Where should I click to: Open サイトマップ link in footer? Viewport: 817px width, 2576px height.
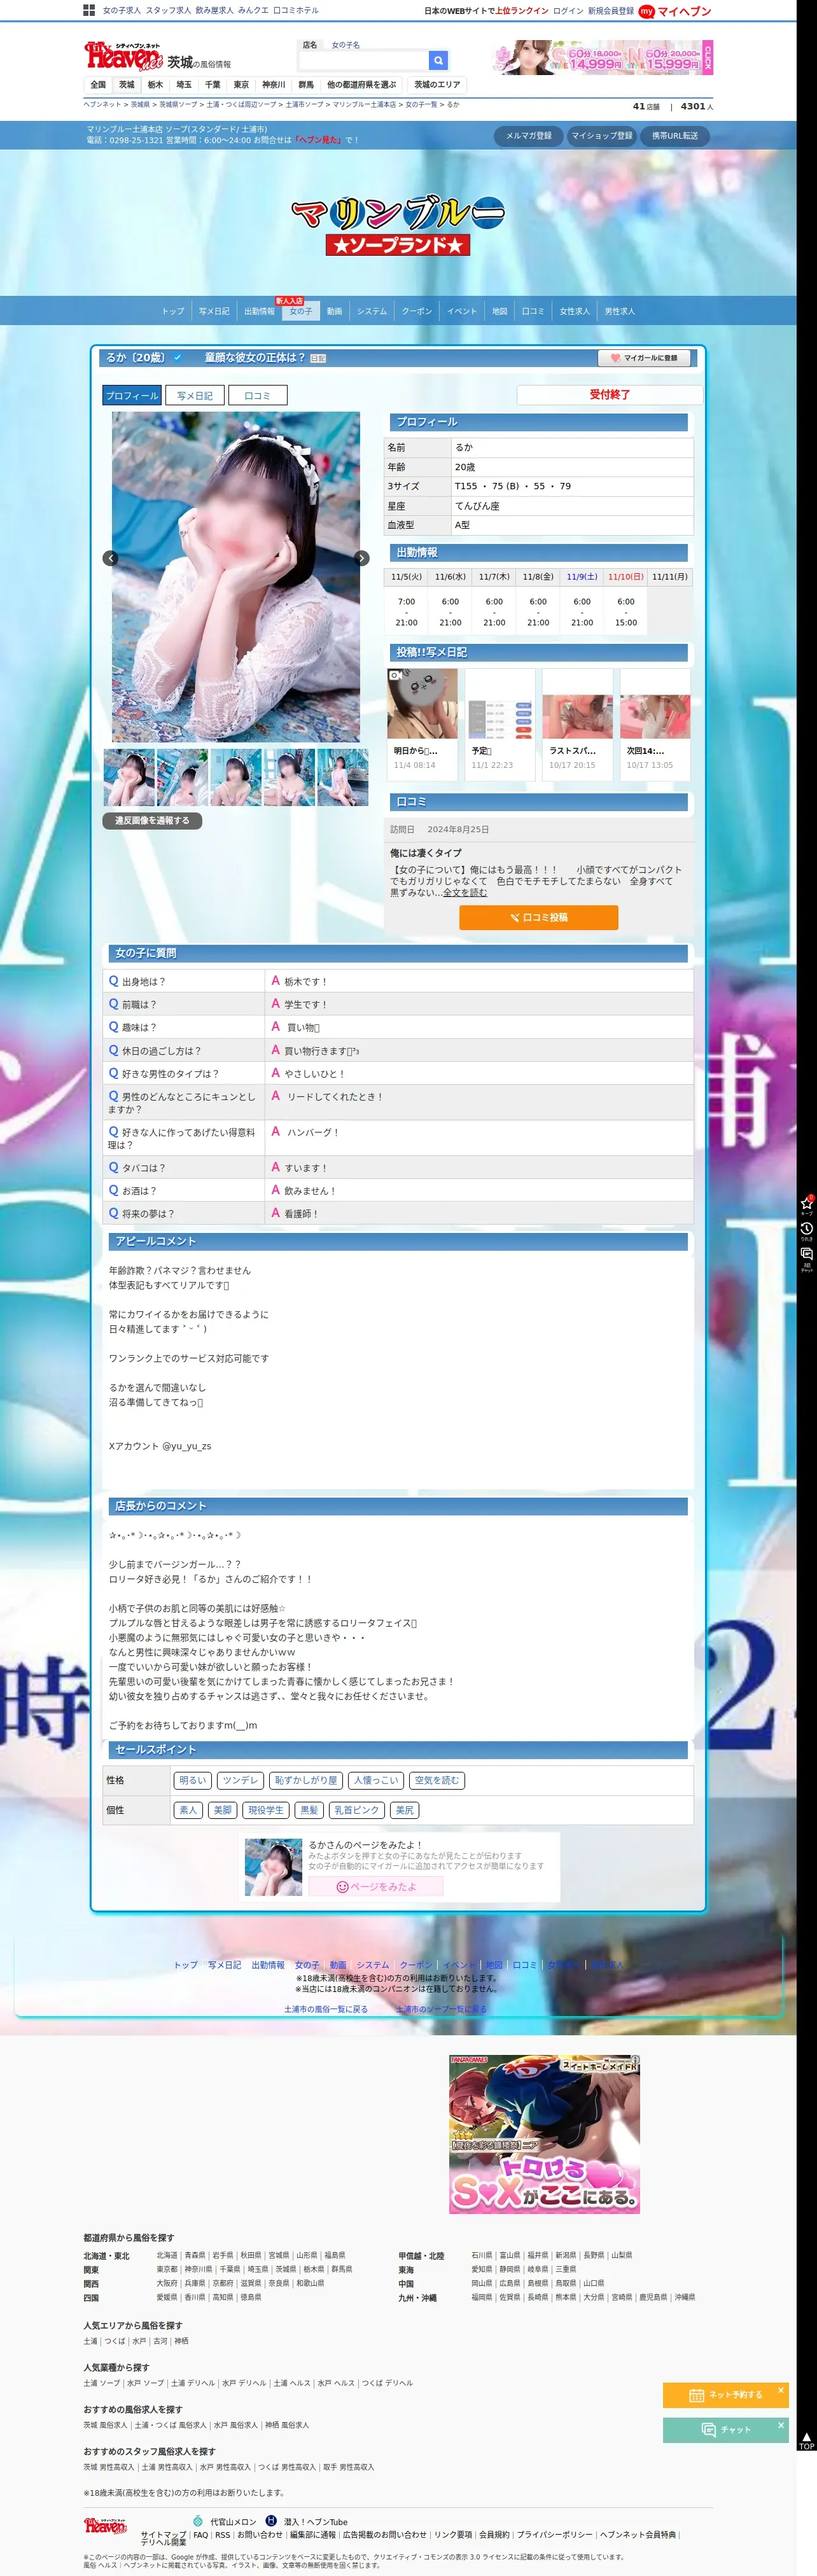tap(163, 2535)
